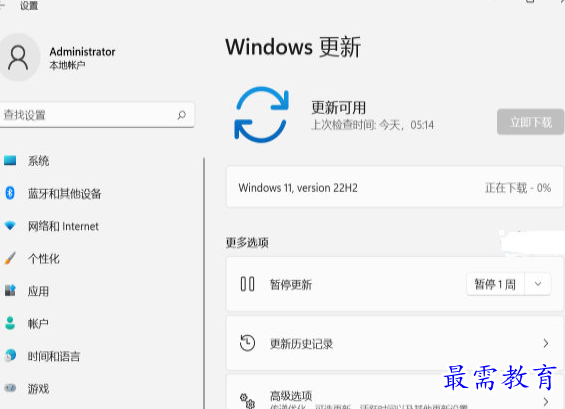Image resolution: width=565 pixels, height=409 pixels.
Task: Click the 更新历史记录 label
Action: (301, 344)
